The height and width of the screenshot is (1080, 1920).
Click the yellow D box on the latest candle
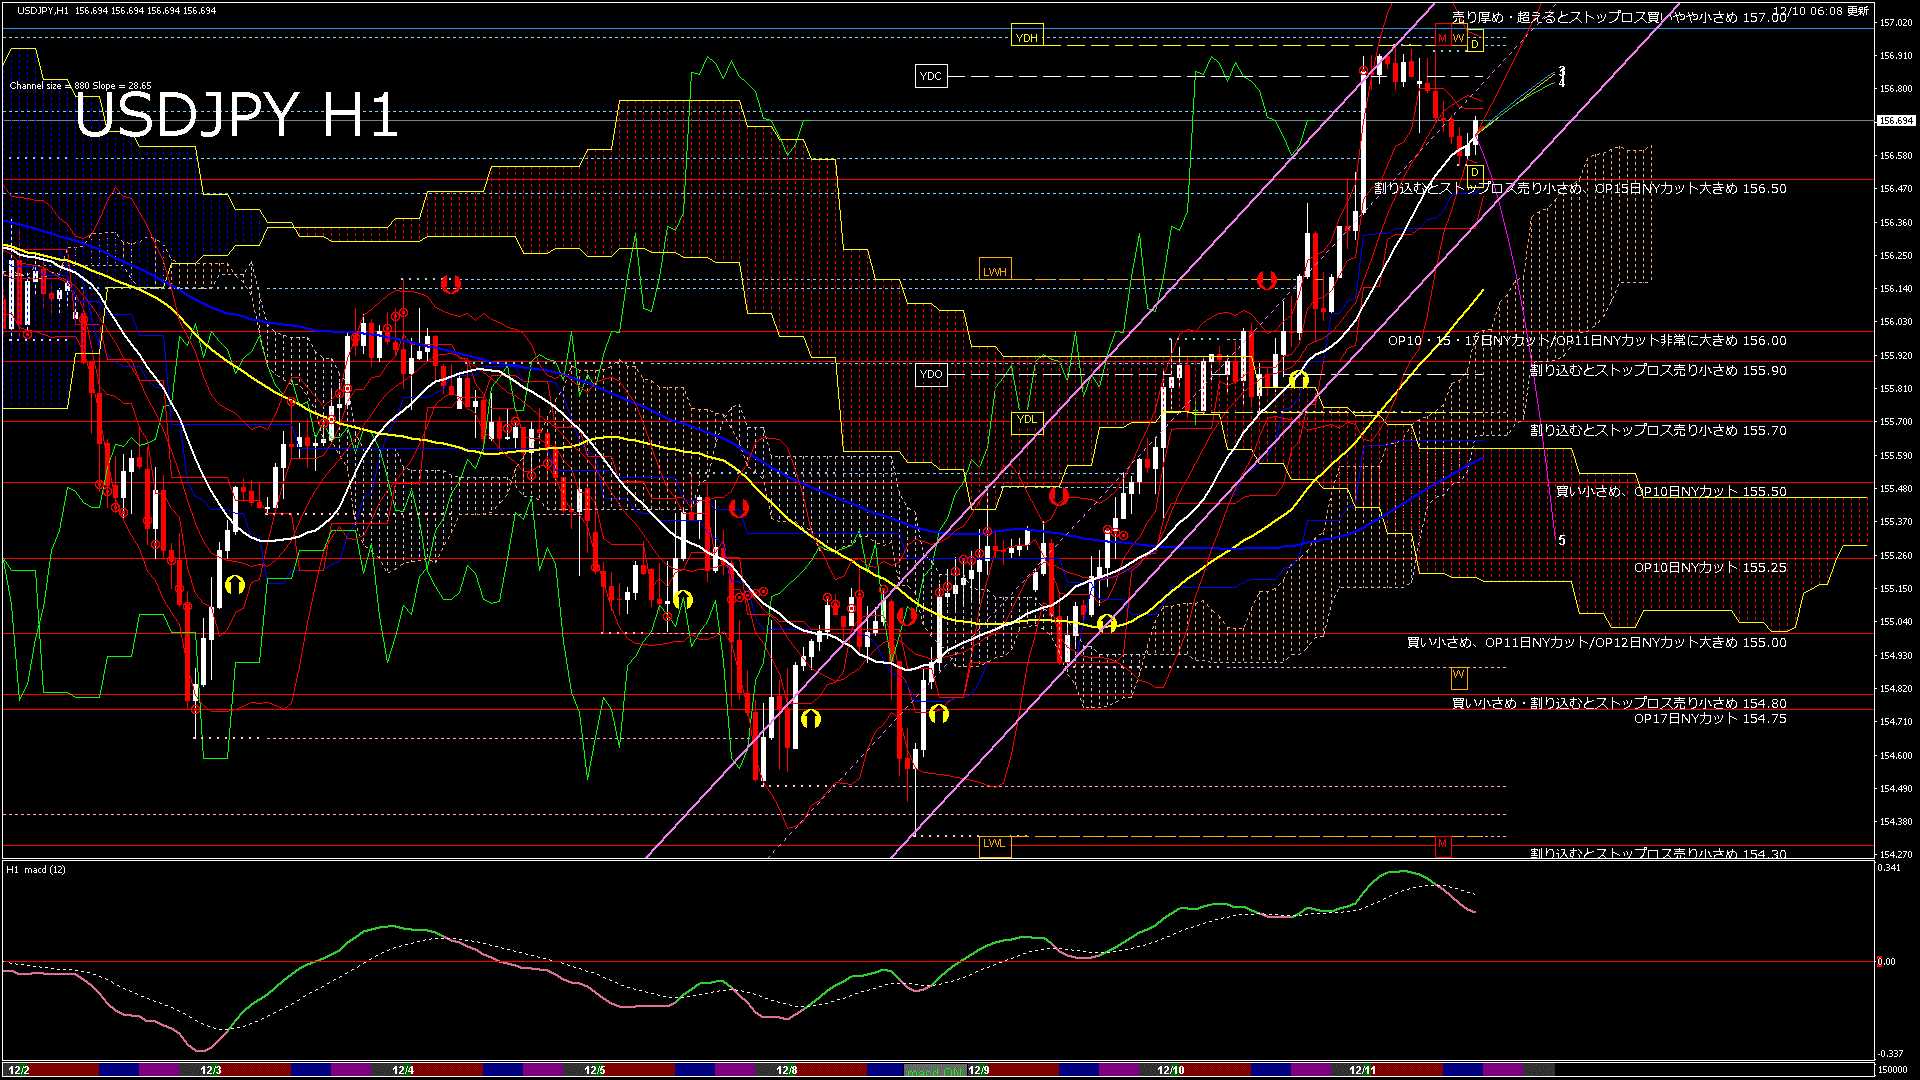click(x=1473, y=176)
